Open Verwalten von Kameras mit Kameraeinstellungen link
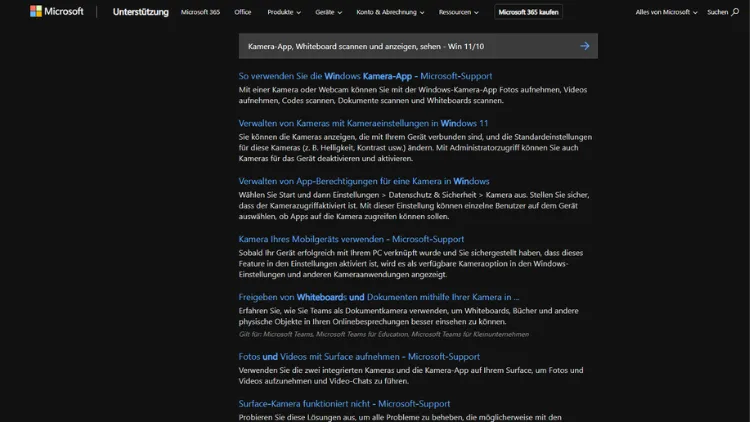 pyautogui.click(x=364, y=123)
